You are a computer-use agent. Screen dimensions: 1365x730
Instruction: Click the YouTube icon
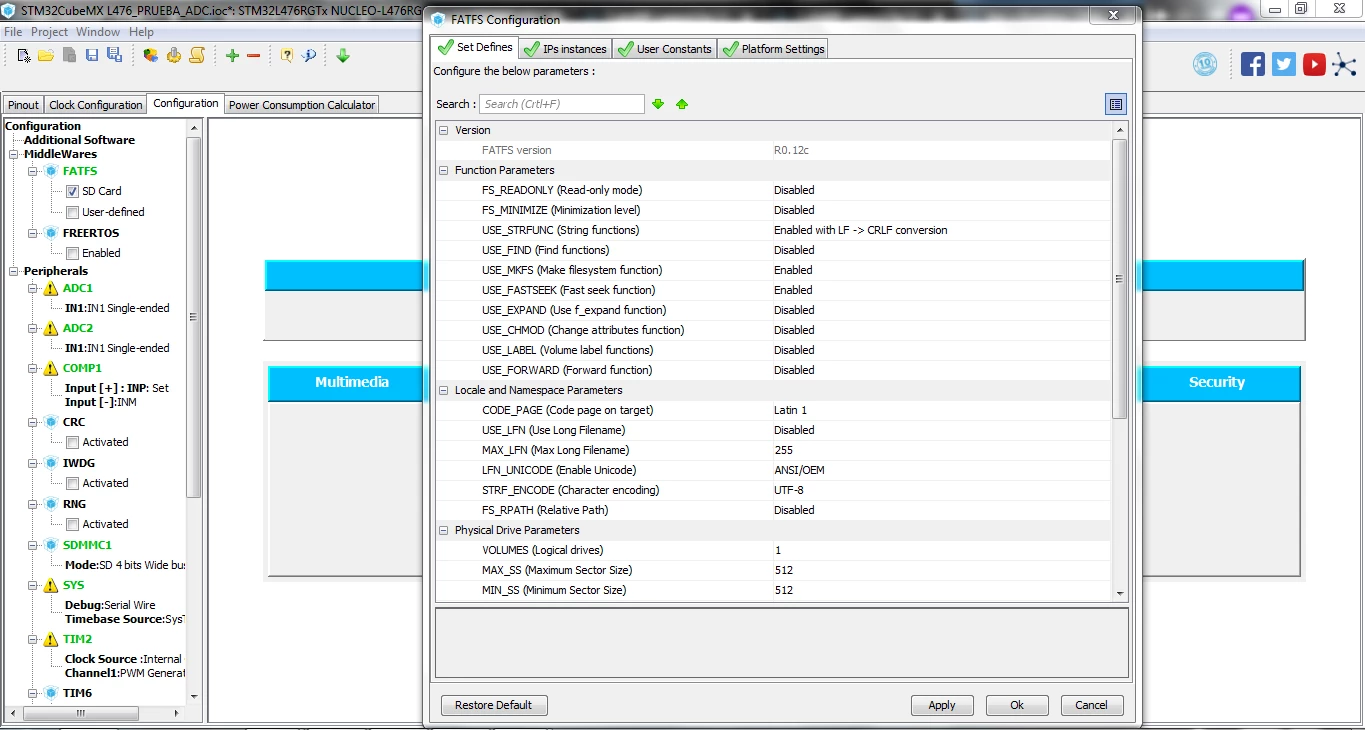pos(1315,64)
